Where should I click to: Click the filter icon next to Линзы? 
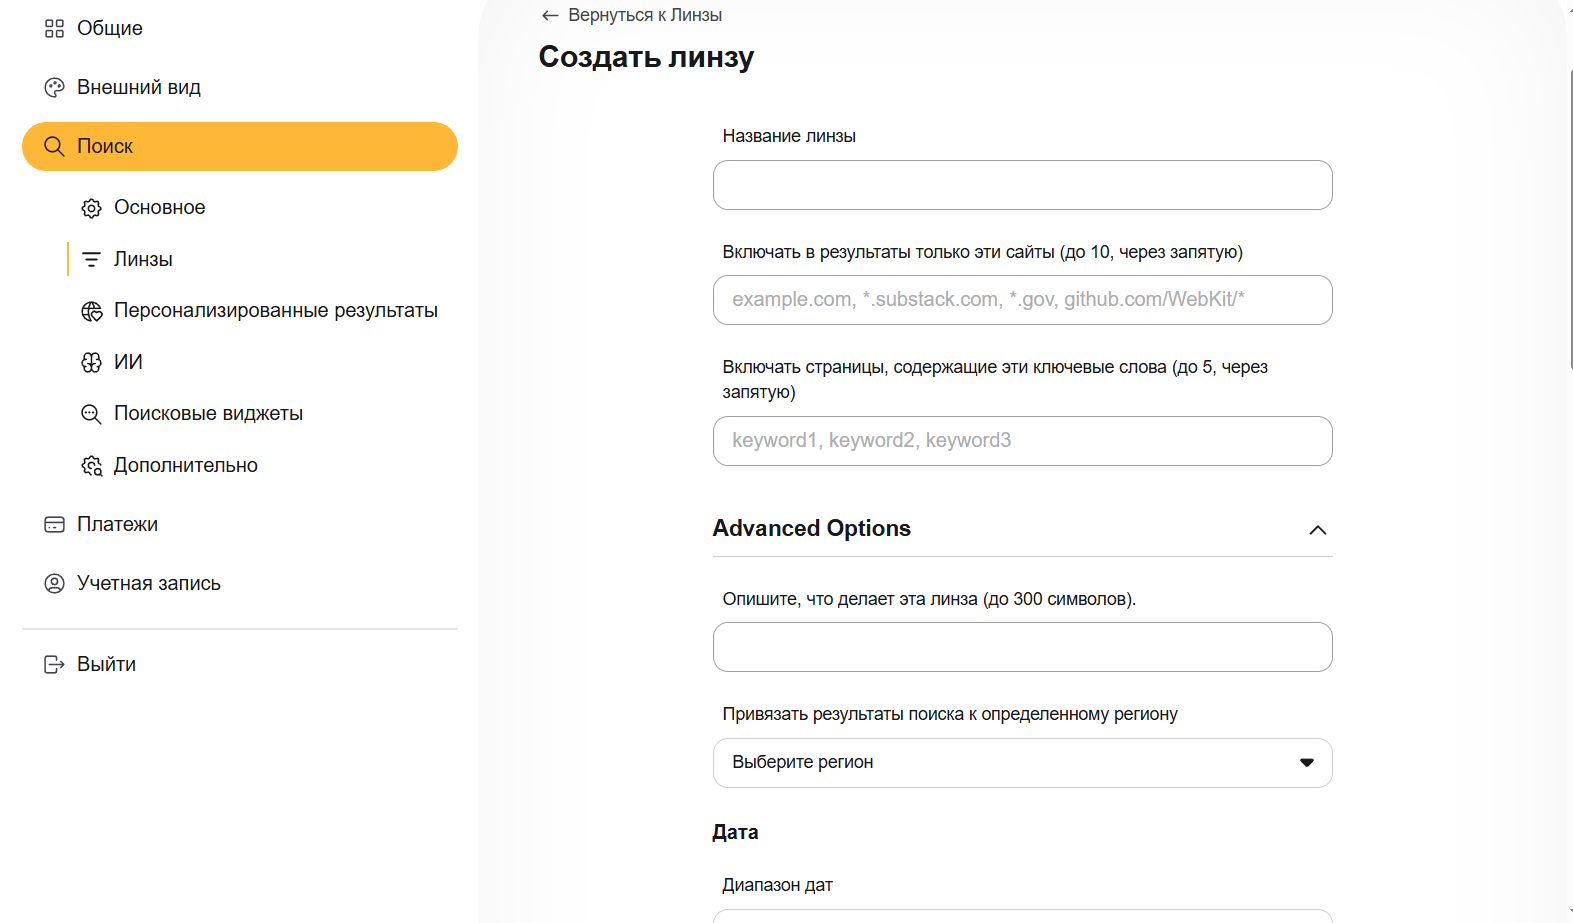tap(91, 260)
